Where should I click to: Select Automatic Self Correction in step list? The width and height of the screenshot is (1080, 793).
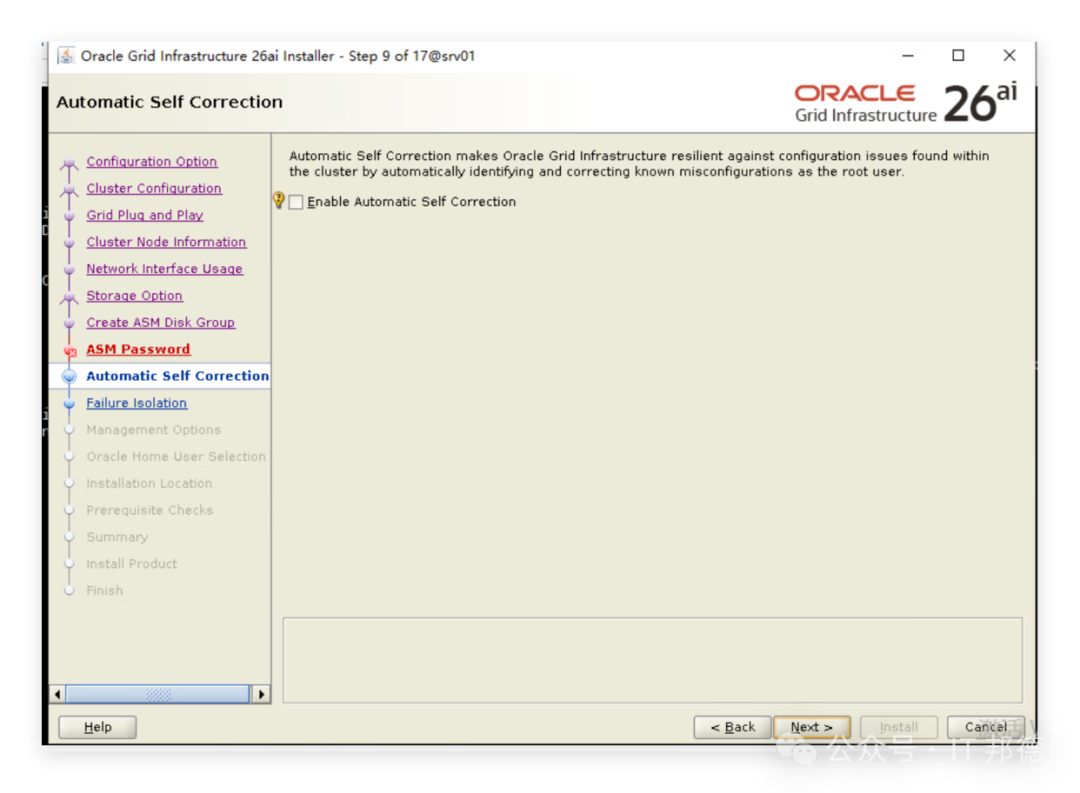click(x=177, y=376)
